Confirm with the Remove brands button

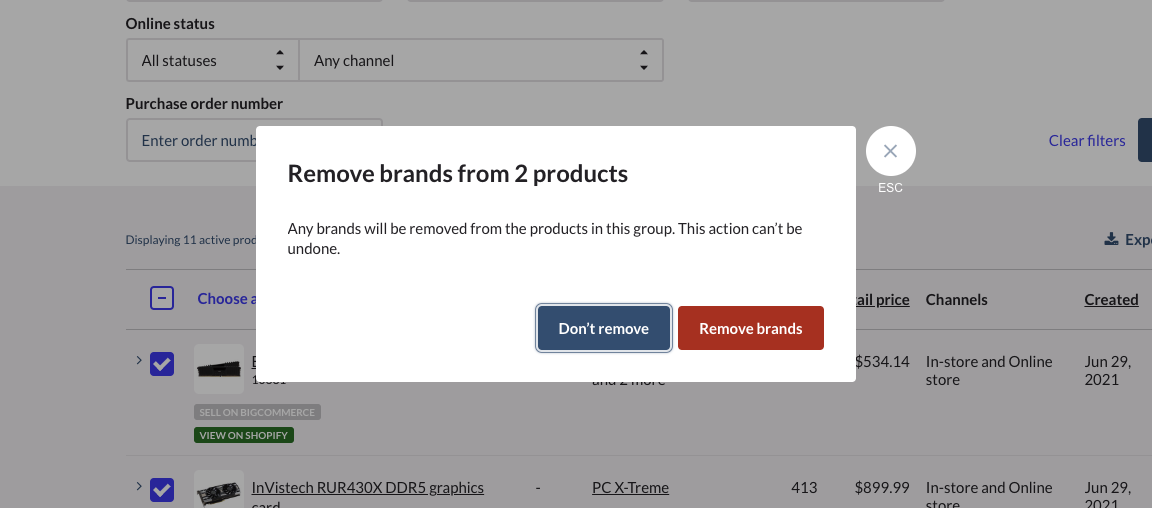point(750,328)
